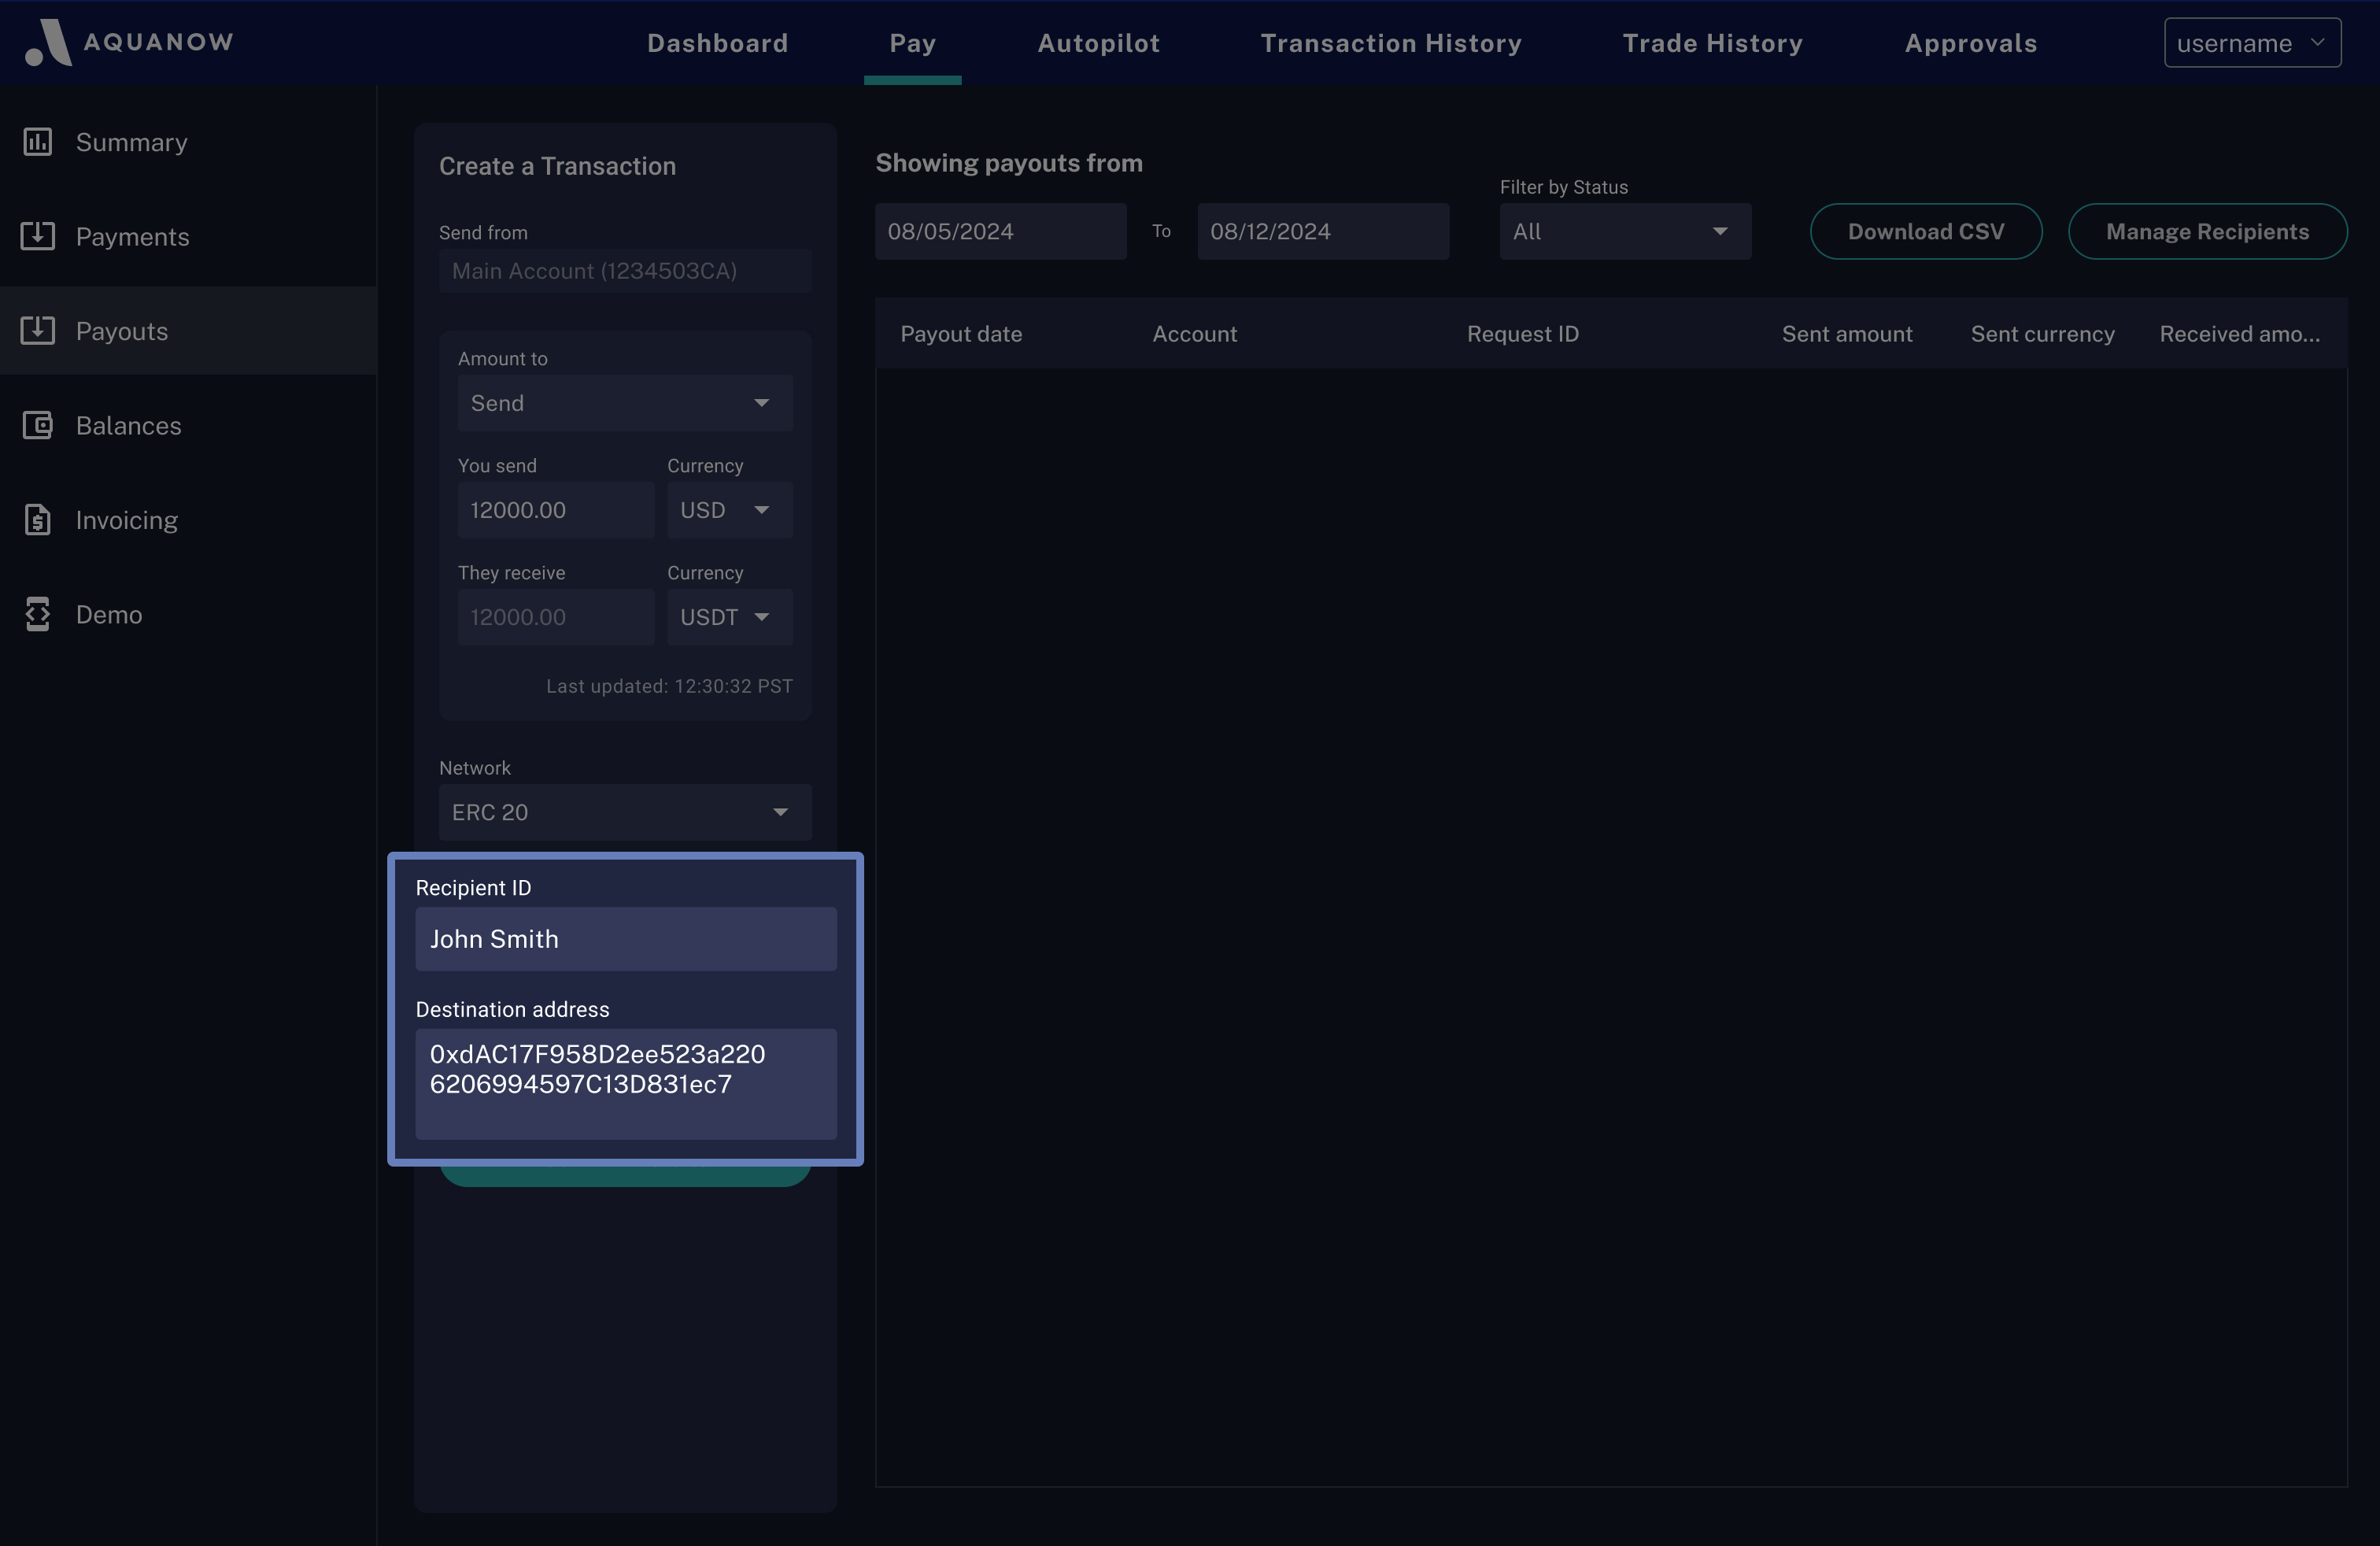Click the Balances wallet icon
The height and width of the screenshot is (1546, 2380).
38,425
